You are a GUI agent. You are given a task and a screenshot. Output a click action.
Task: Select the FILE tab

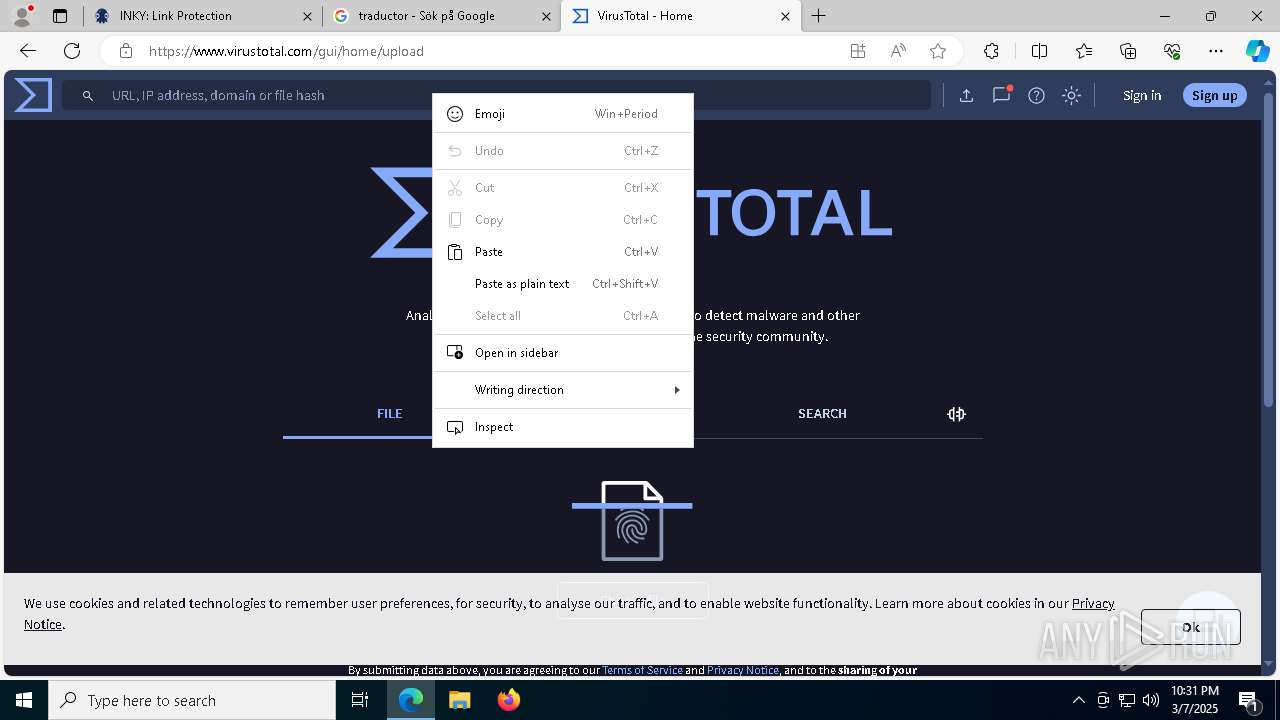pos(389,414)
